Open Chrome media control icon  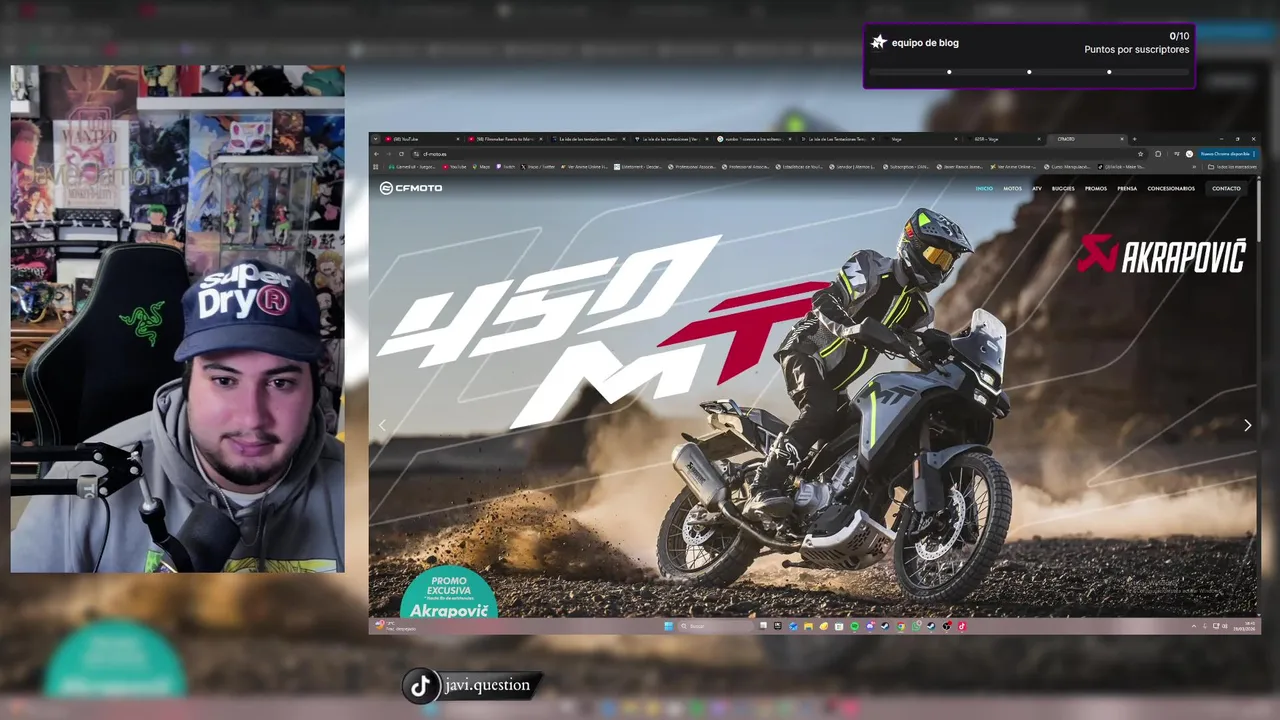point(1177,154)
